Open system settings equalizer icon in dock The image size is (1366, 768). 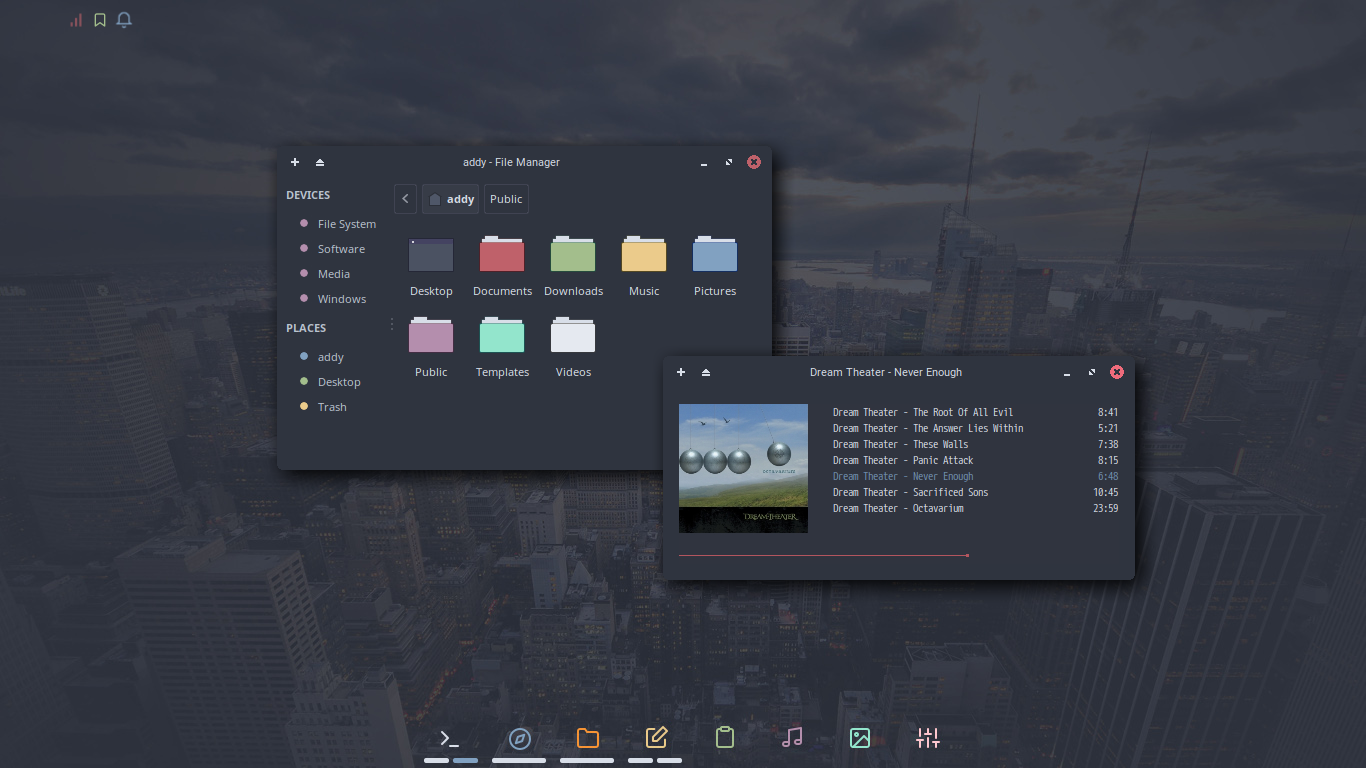pyautogui.click(x=928, y=737)
